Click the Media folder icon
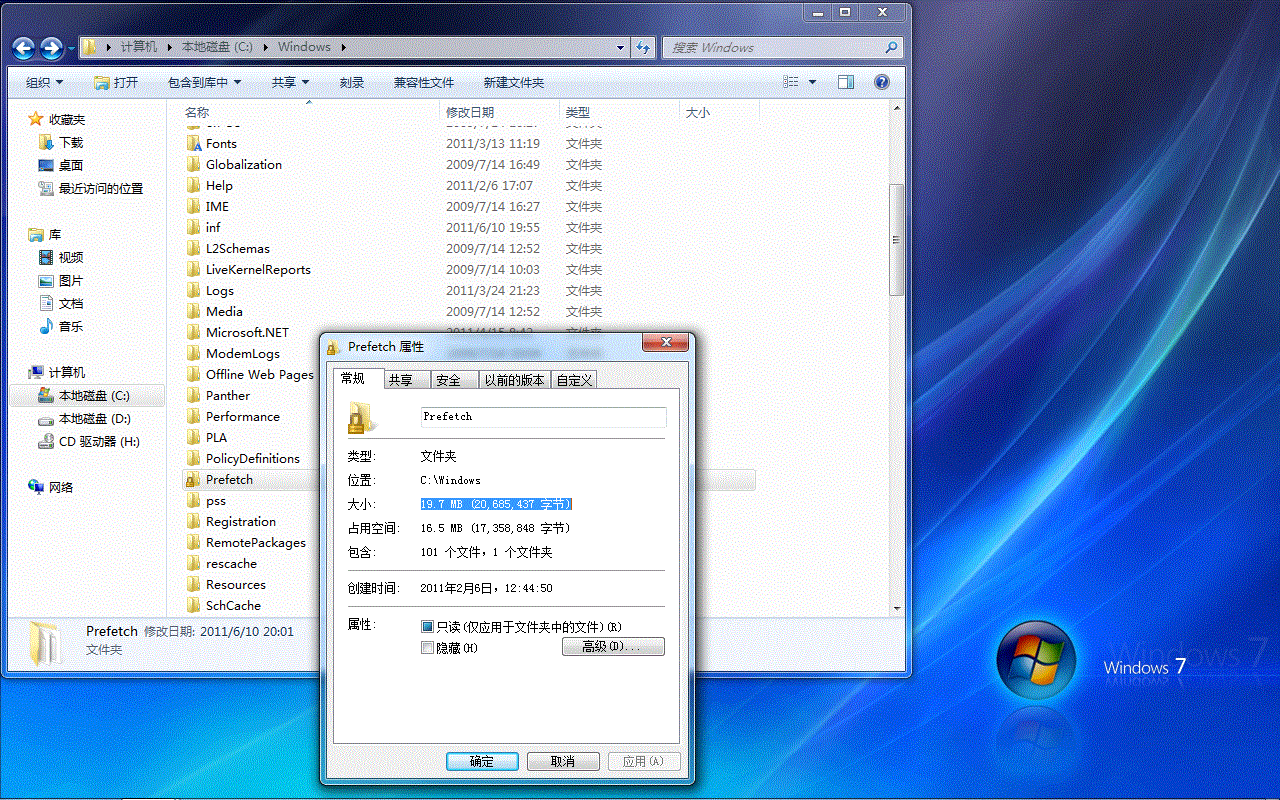 pos(193,311)
